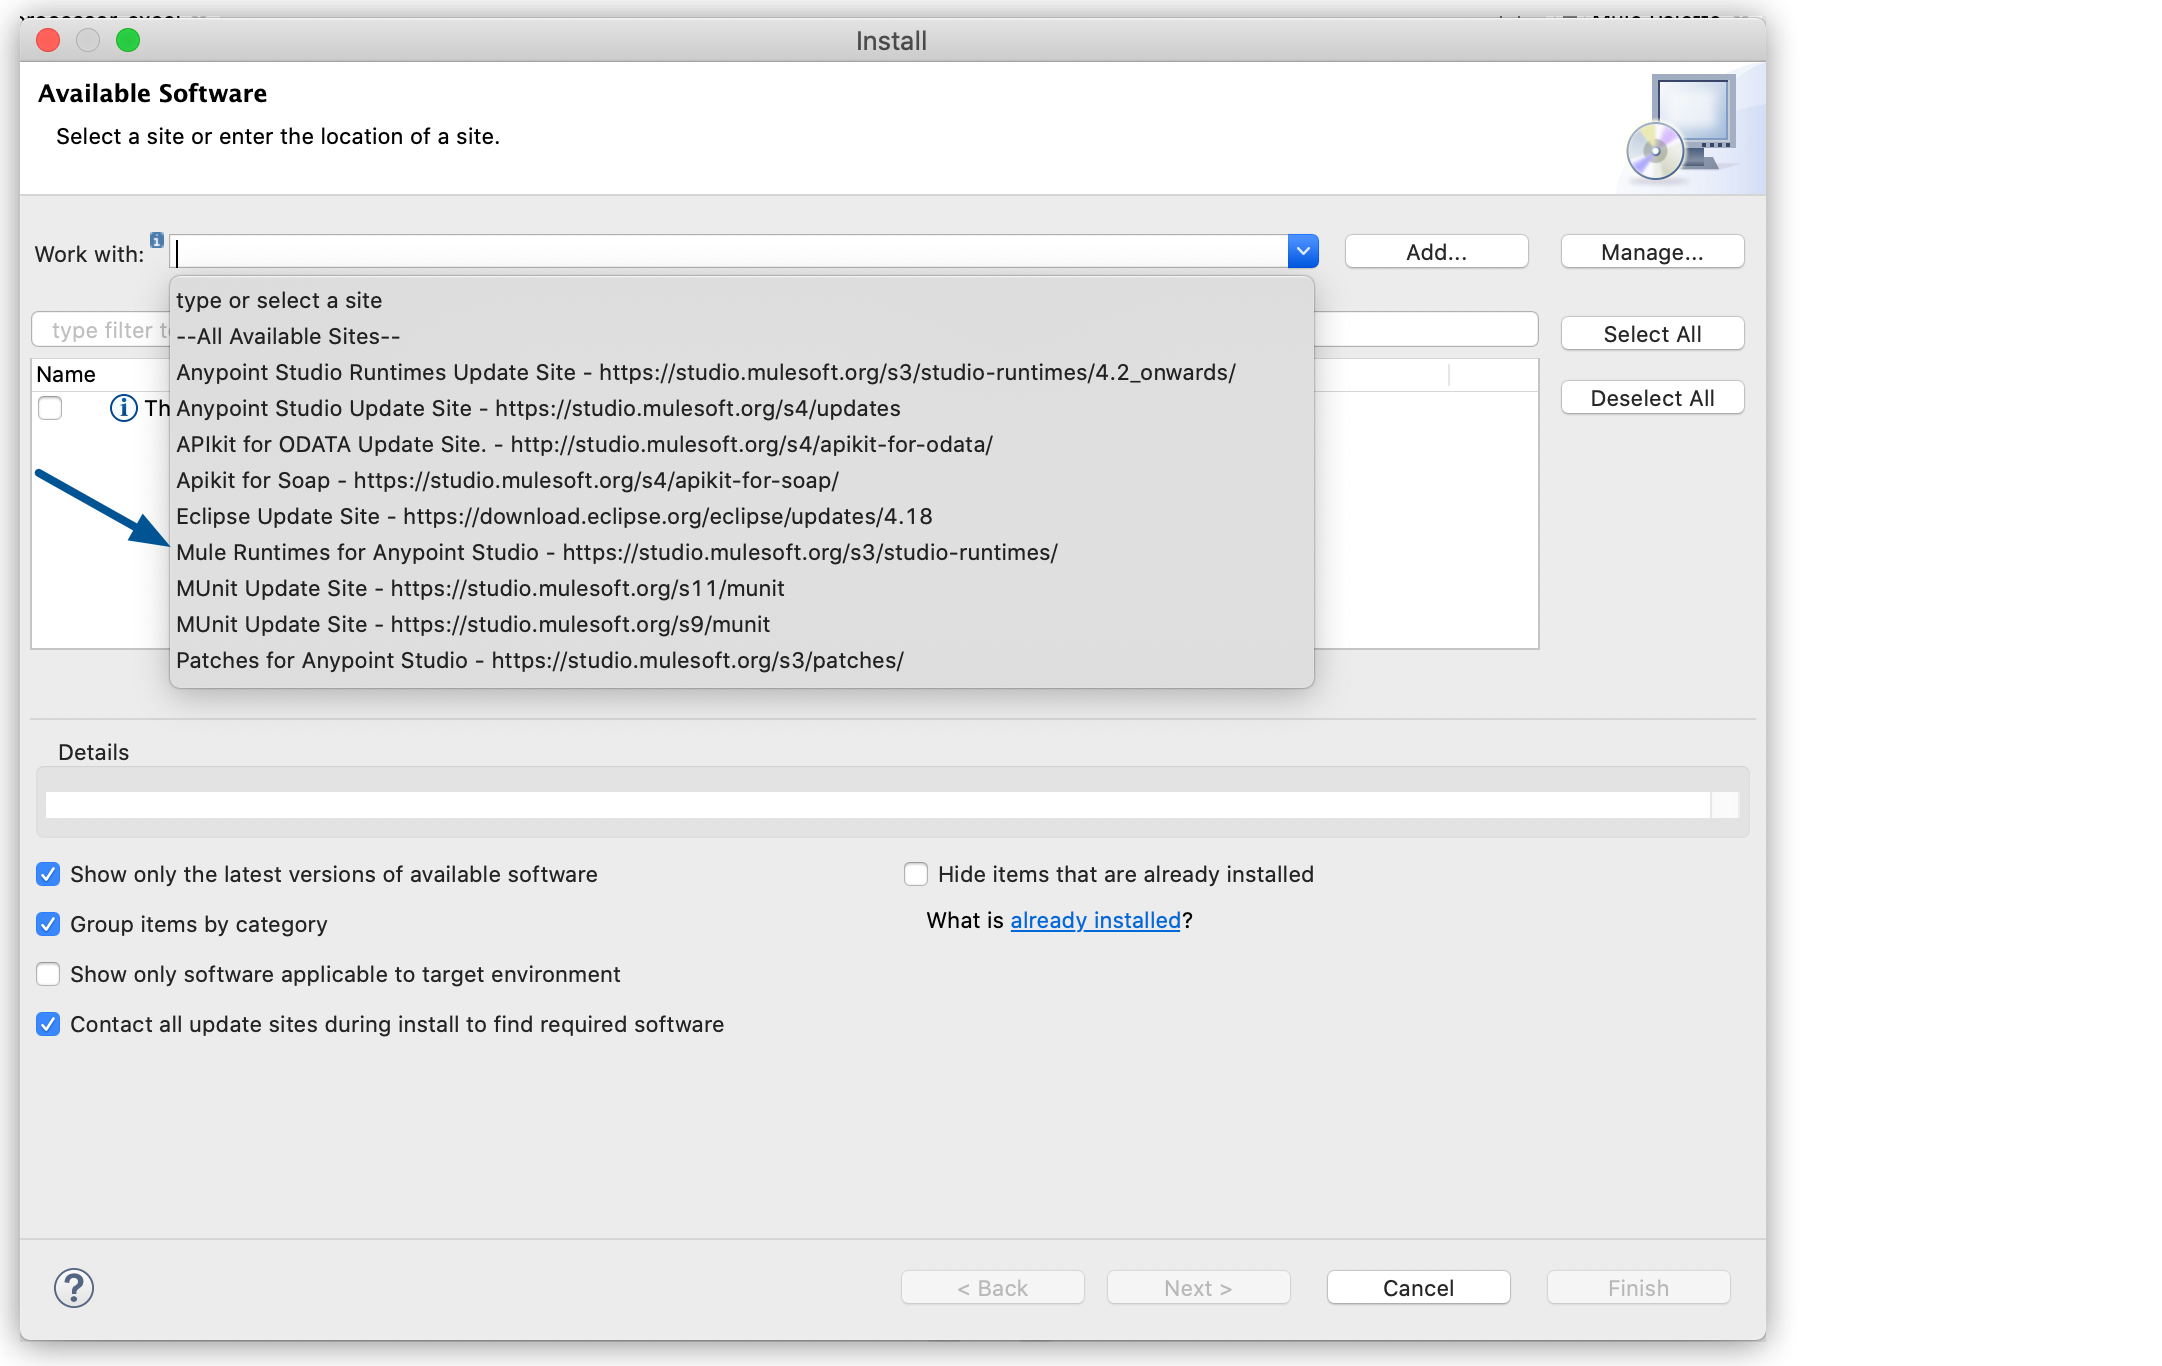The image size is (2162, 1366).
Task: Check the top checkbox in the Name column
Action: click(50, 408)
